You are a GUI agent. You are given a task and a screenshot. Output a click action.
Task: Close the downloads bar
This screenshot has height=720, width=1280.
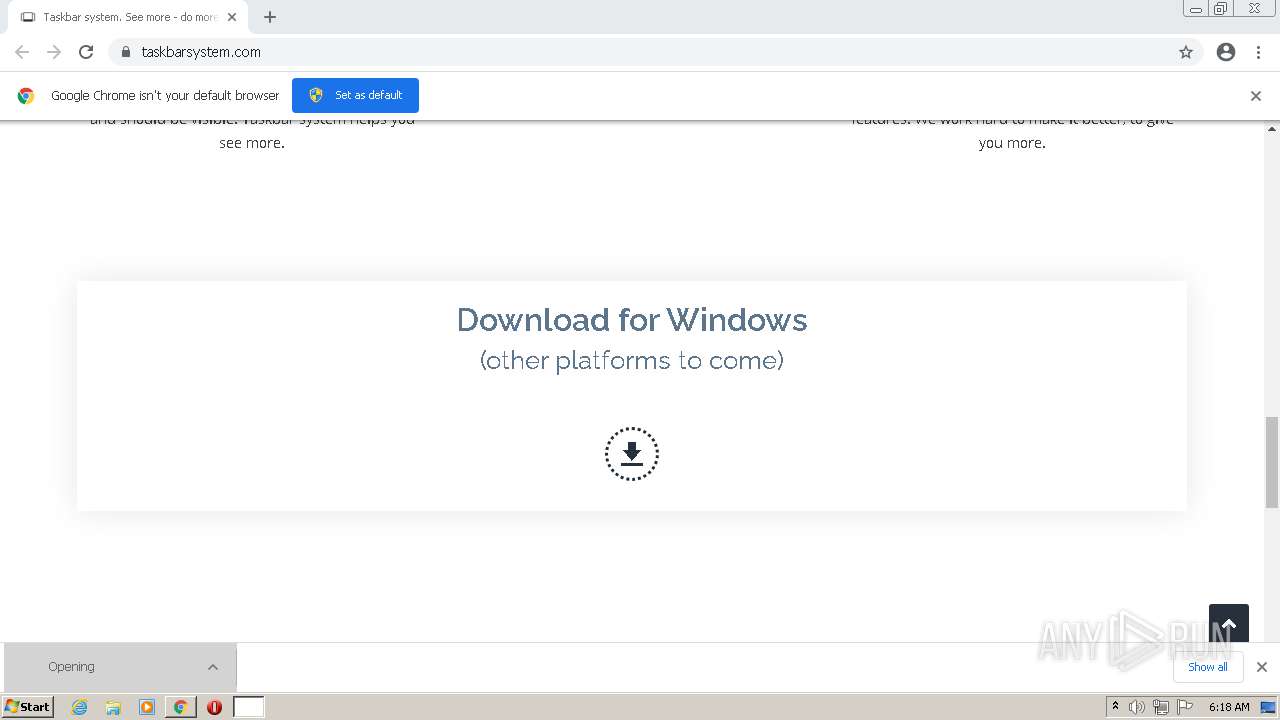click(1262, 667)
